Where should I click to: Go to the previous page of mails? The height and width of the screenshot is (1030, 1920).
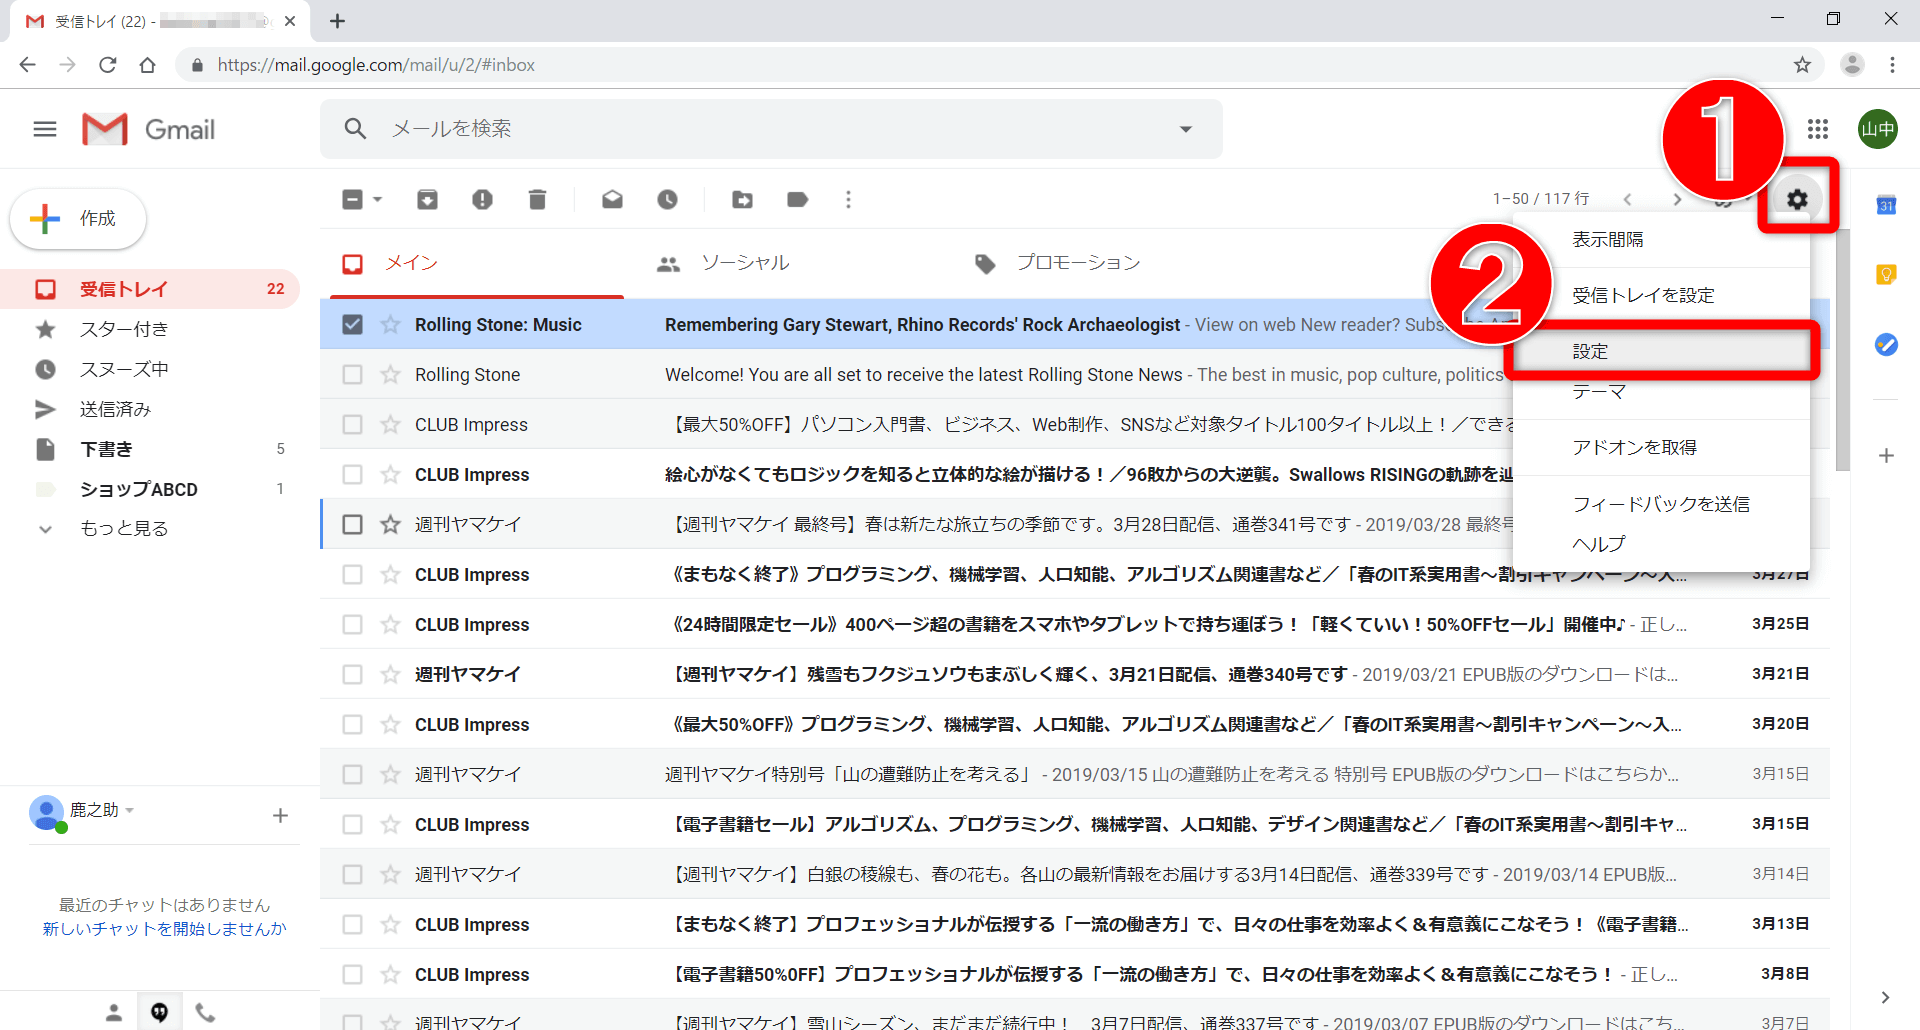point(1627,200)
